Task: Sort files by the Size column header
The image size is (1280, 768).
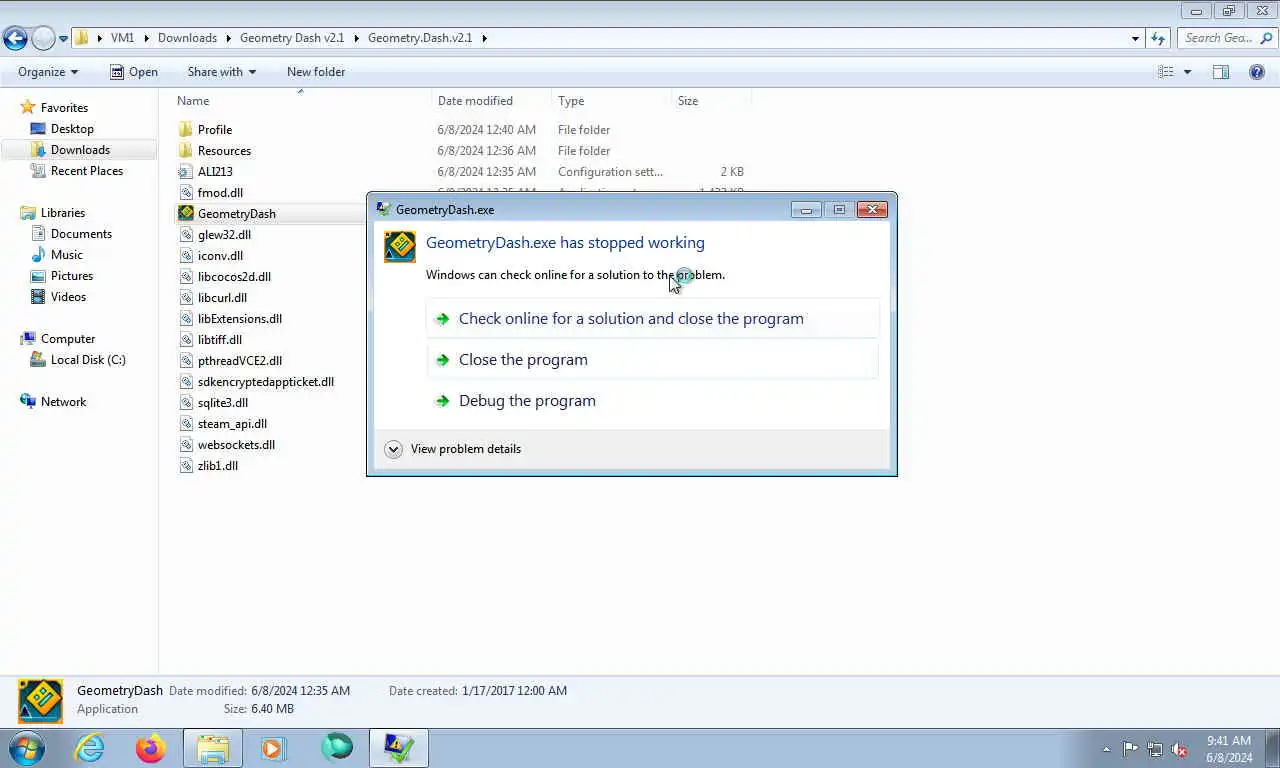Action: [688, 101]
